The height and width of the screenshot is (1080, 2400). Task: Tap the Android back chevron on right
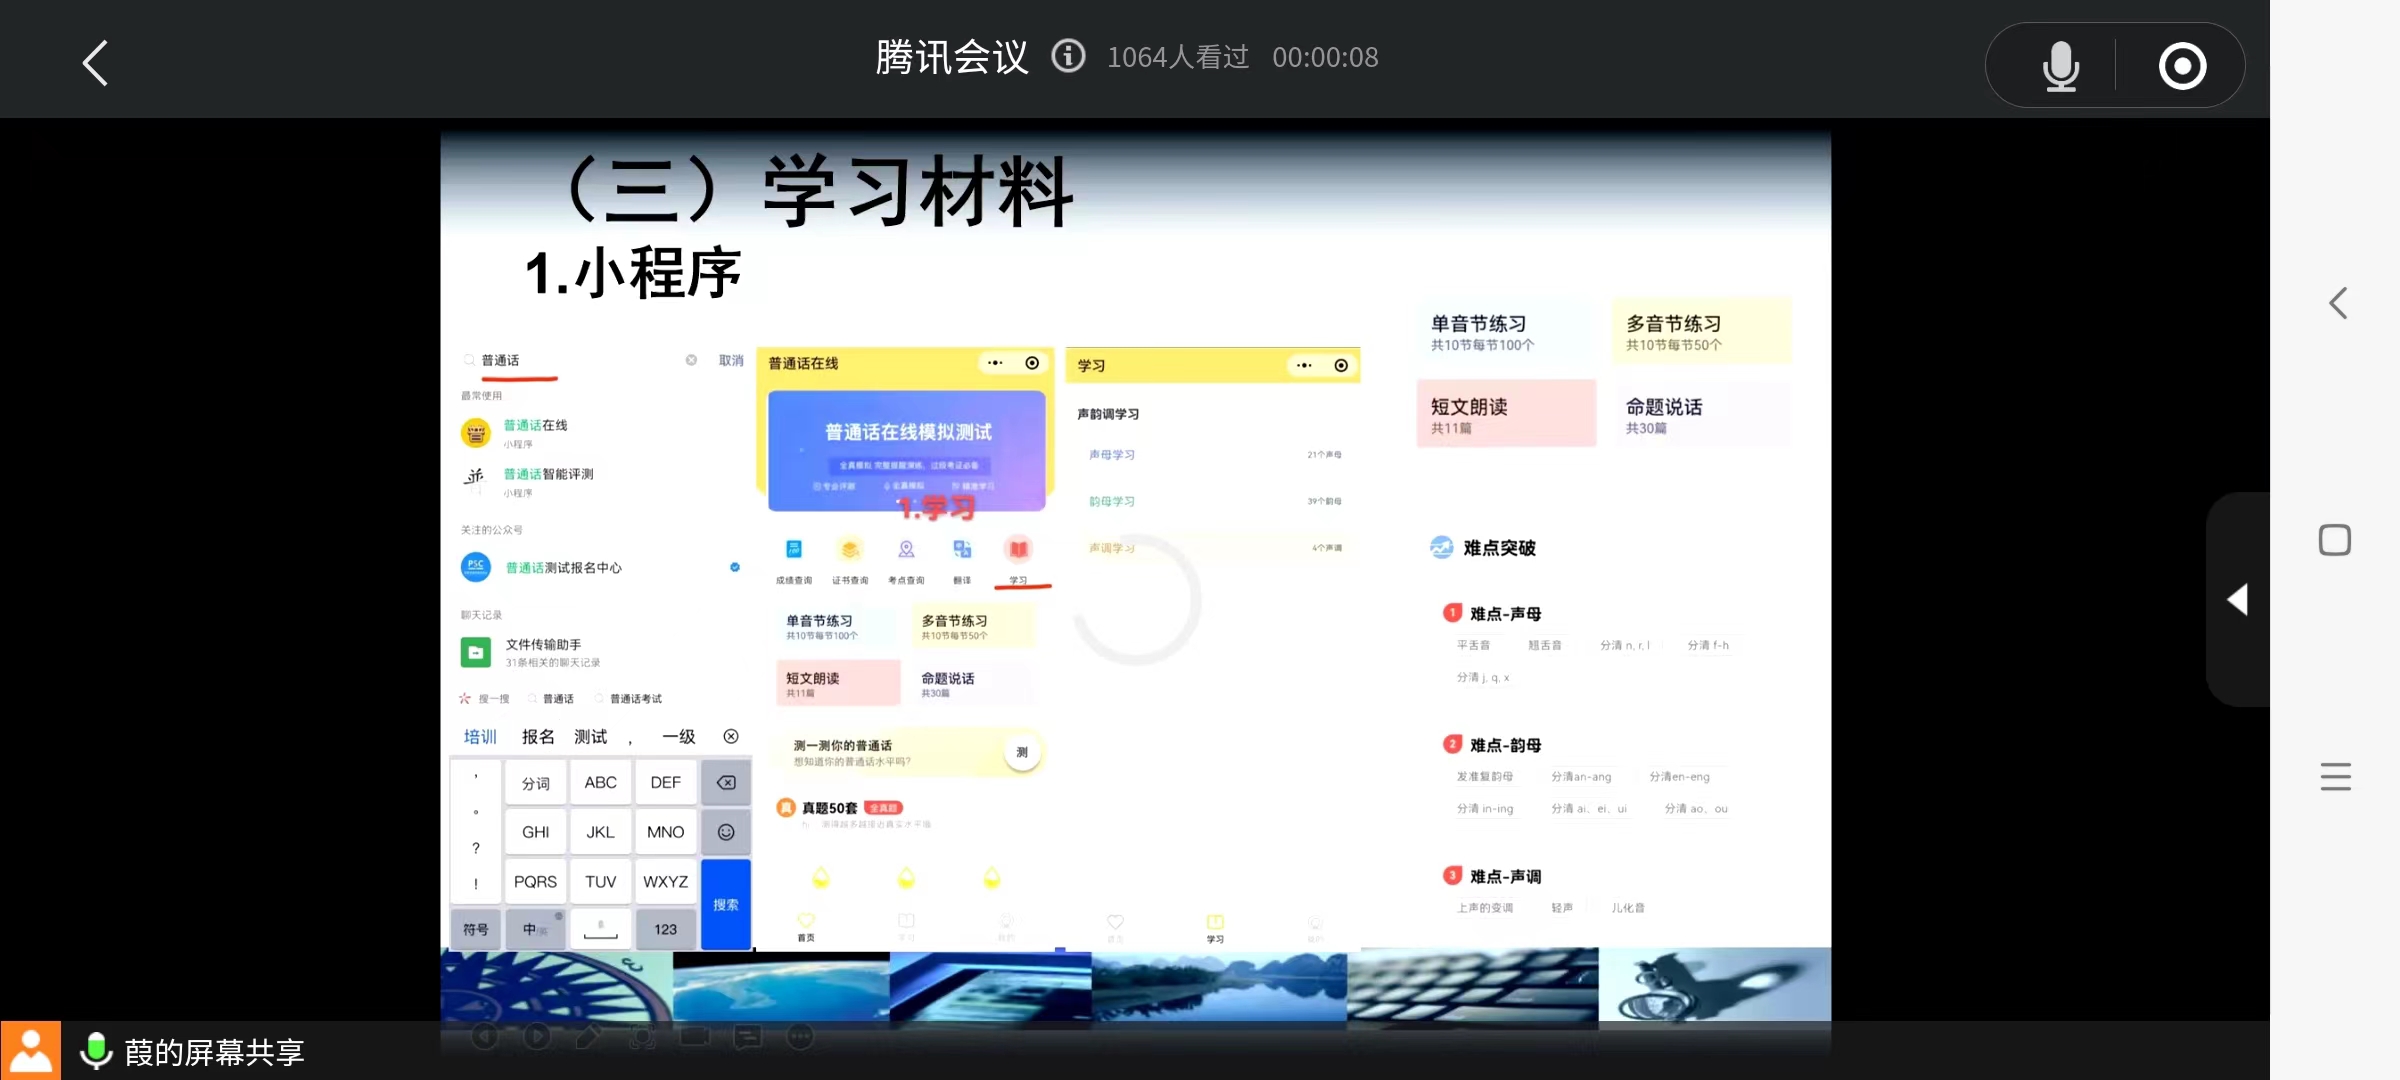pos(2337,303)
